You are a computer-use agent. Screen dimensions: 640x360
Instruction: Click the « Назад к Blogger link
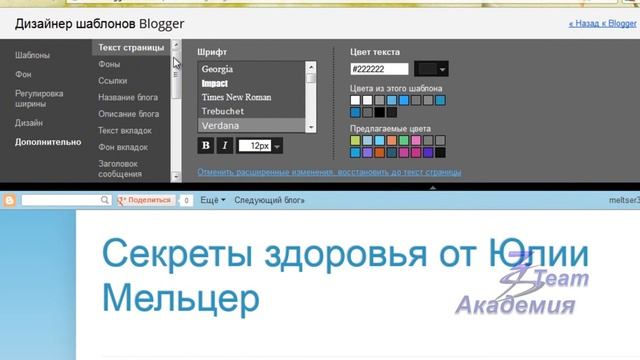click(x=603, y=24)
